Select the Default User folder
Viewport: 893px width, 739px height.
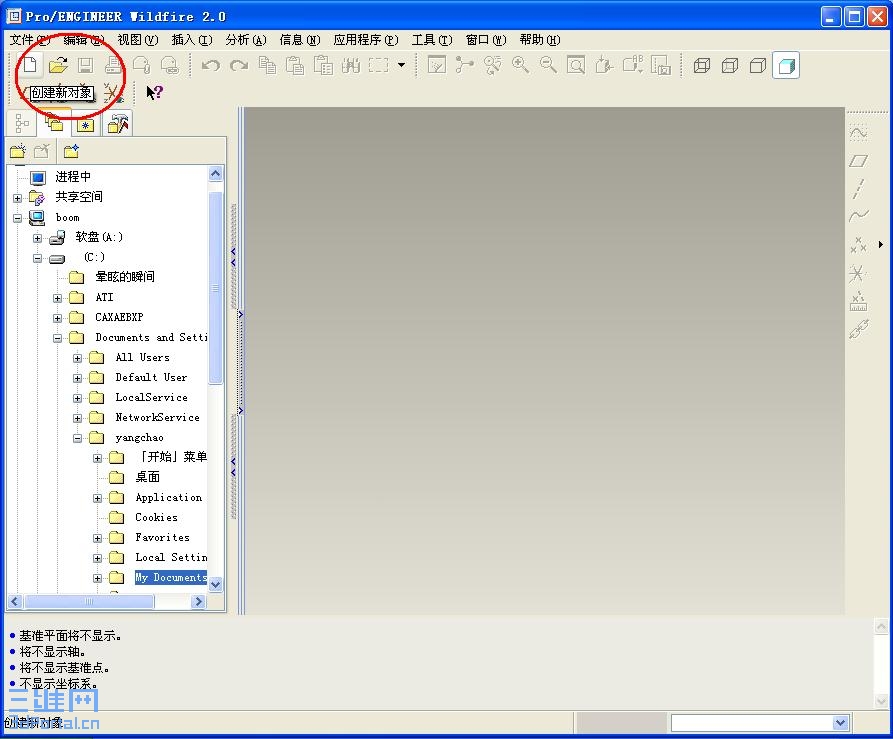[151, 377]
